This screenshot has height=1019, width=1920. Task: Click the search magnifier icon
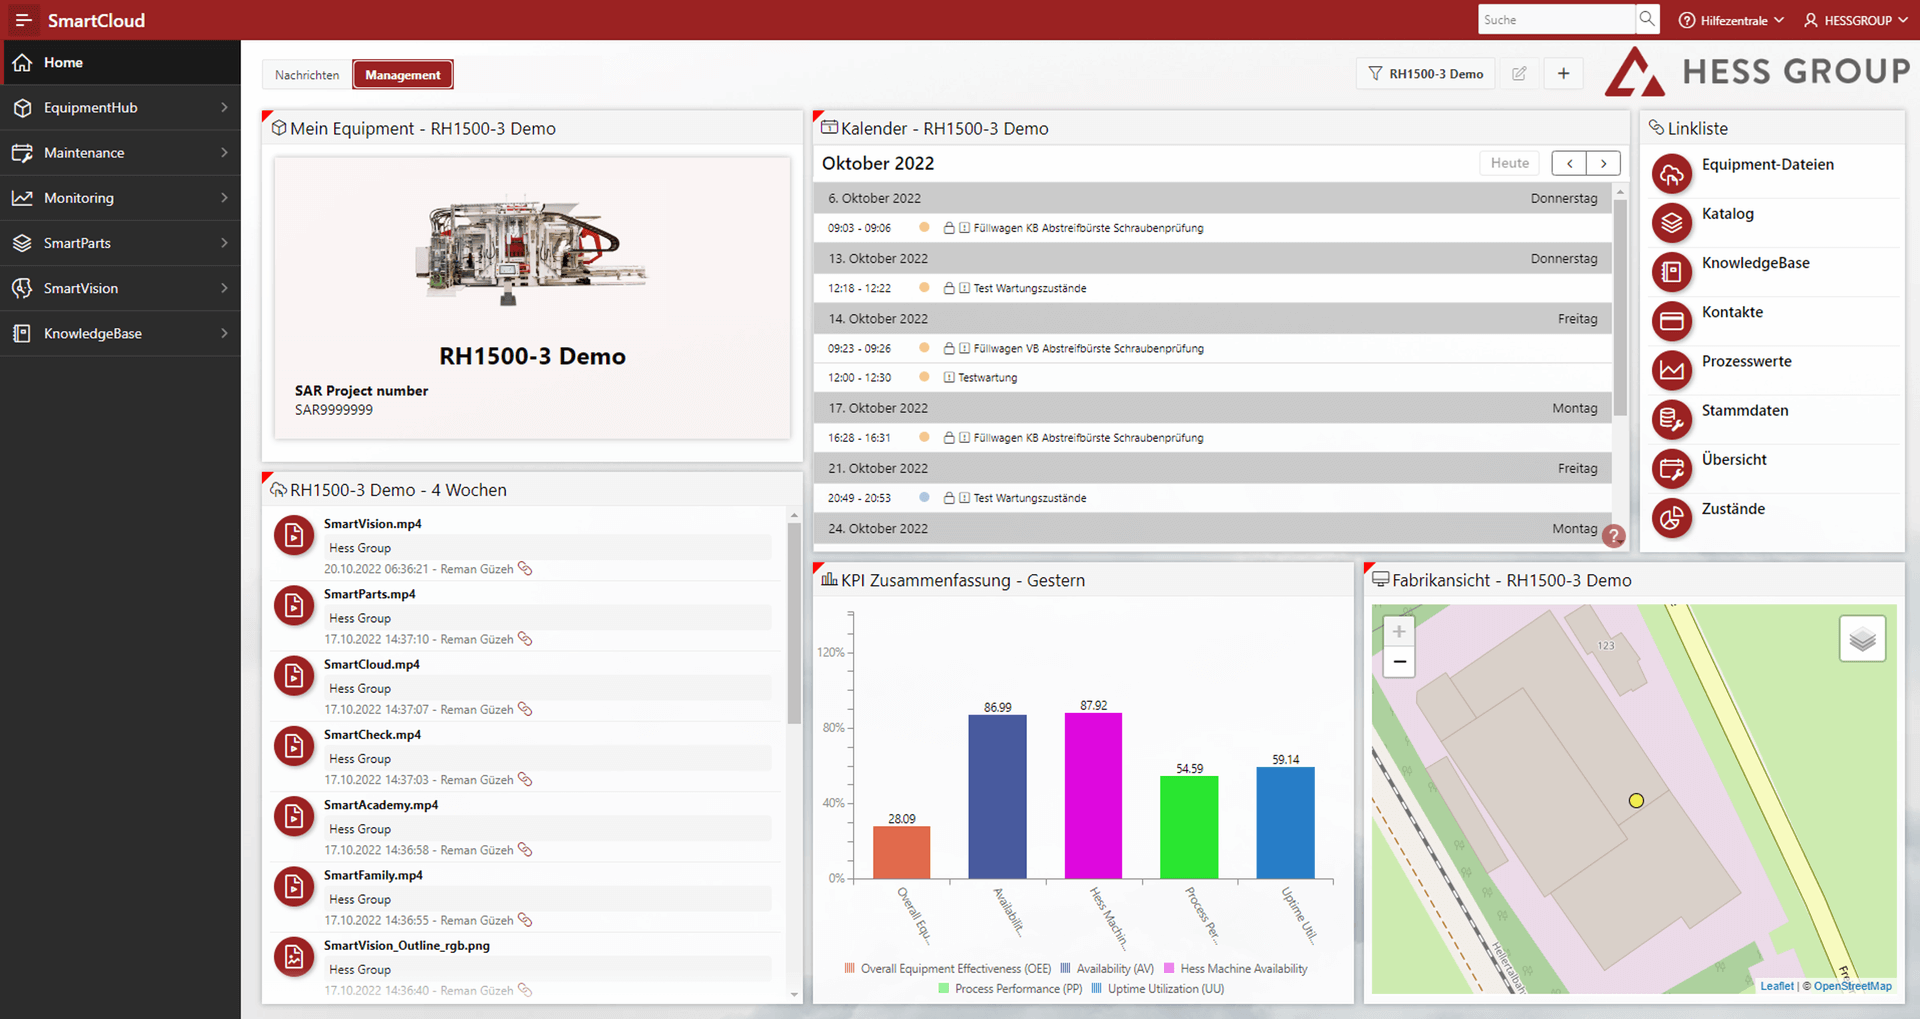pyautogui.click(x=1646, y=19)
